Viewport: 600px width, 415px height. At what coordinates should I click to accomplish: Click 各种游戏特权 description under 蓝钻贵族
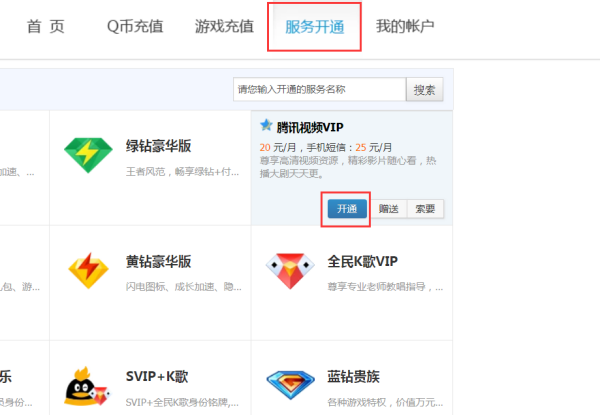pos(385,402)
